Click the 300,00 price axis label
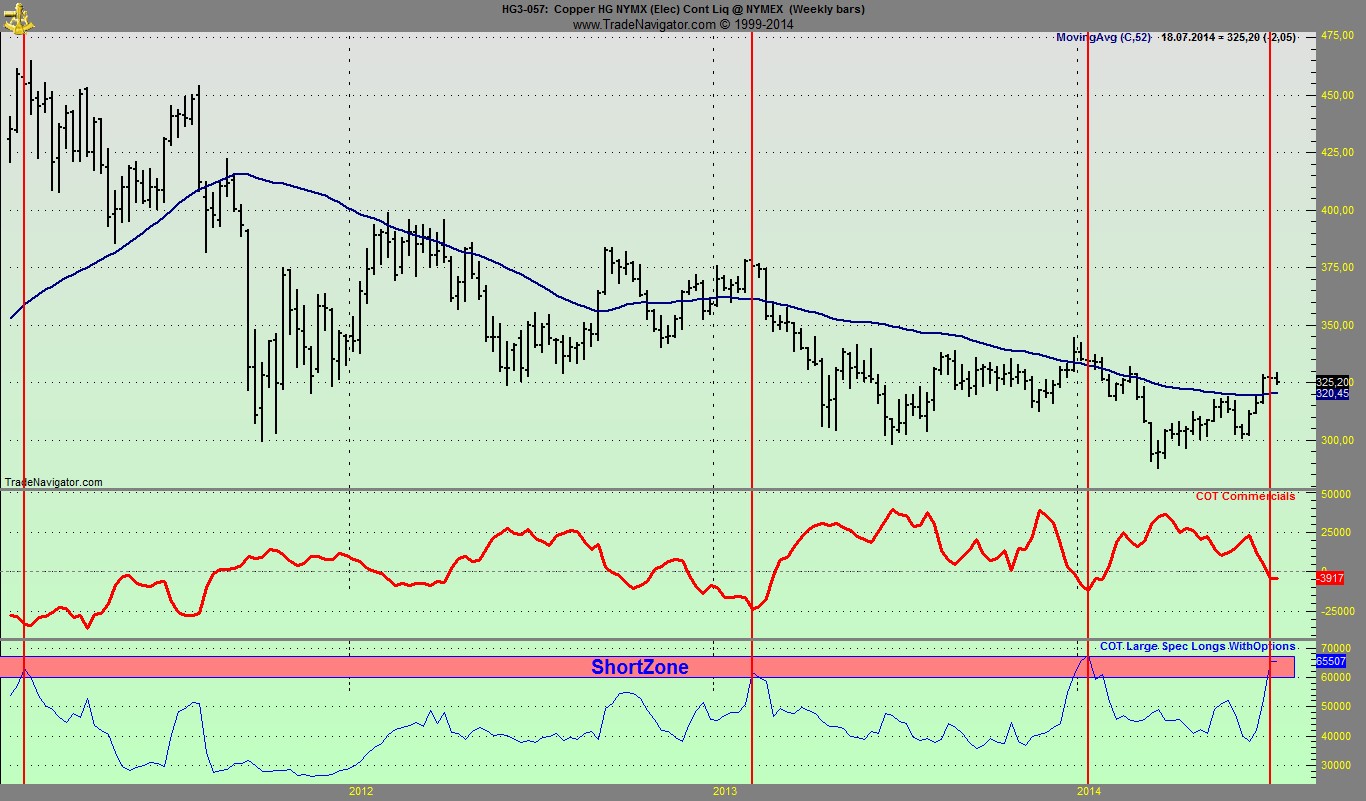This screenshot has height=801, width=1366. [x=1337, y=441]
